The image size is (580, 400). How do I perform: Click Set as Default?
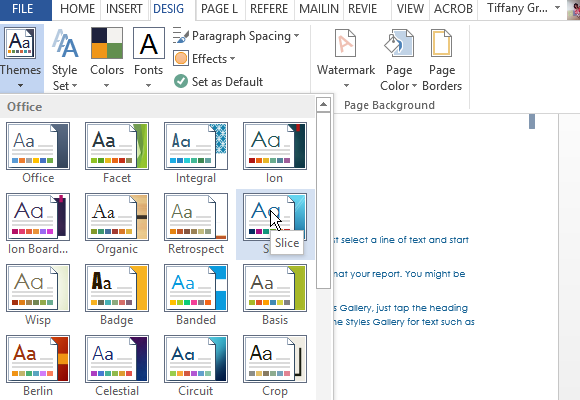pos(218,81)
